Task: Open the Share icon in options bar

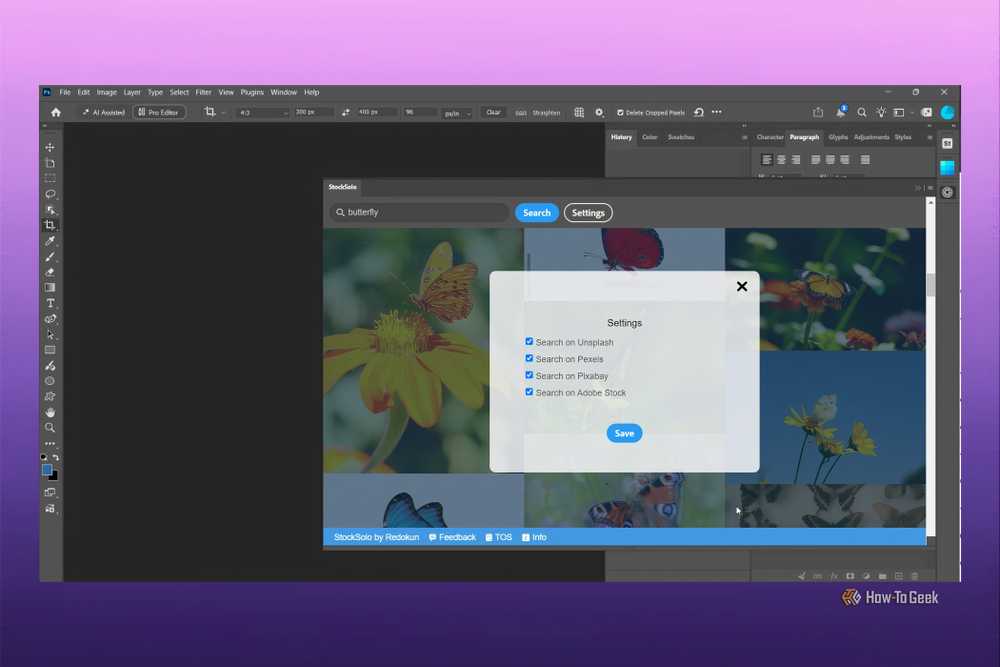Action: [x=818, y=112]
